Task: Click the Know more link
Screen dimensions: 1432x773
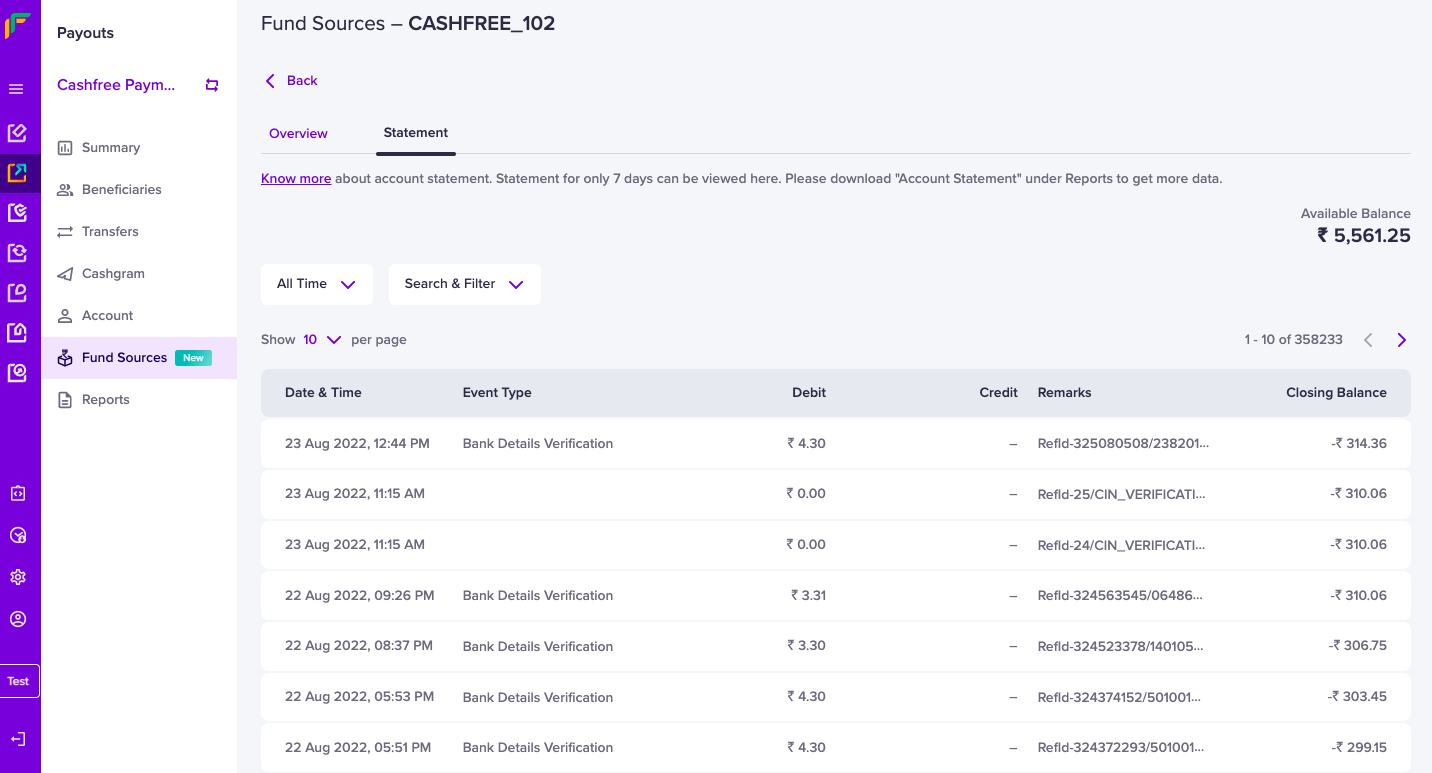Action: pyautogui.click(x=296, y=179)
